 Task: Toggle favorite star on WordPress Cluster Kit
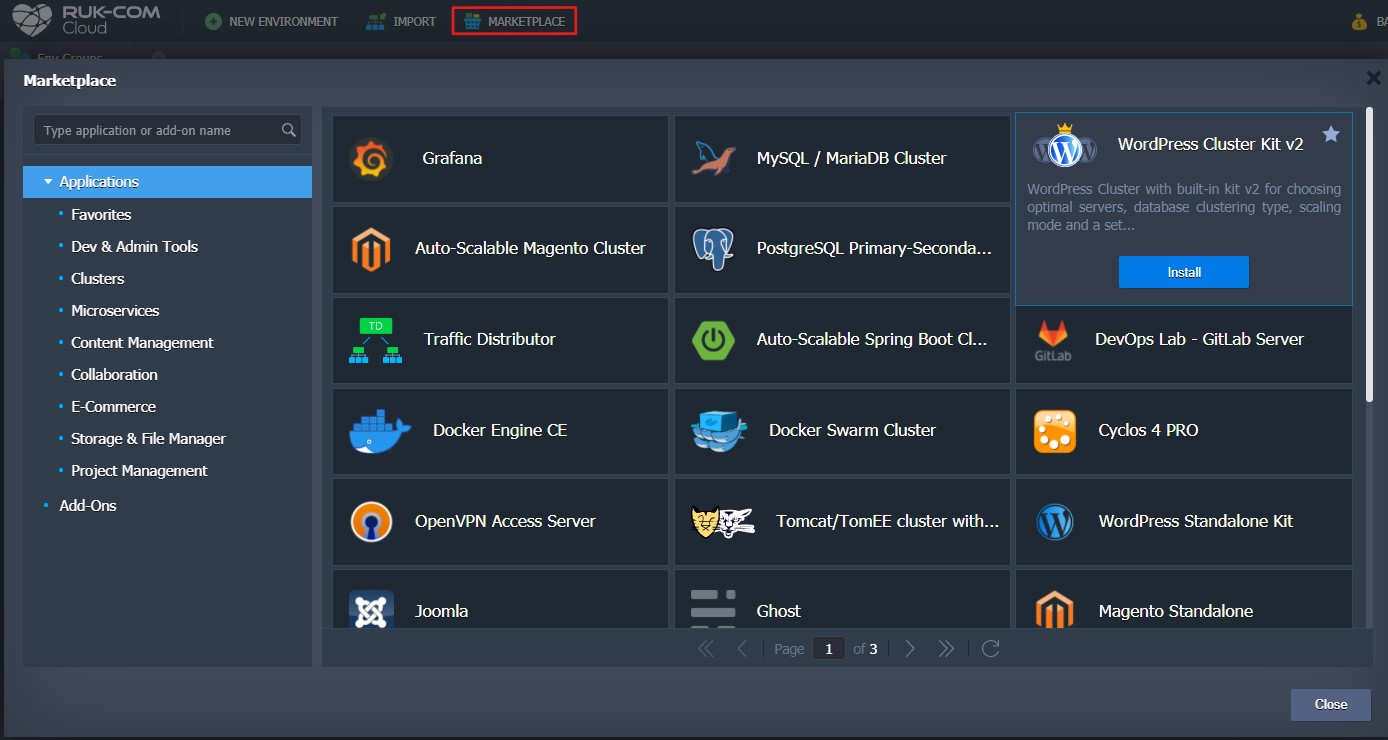(x=1331, y=134)
